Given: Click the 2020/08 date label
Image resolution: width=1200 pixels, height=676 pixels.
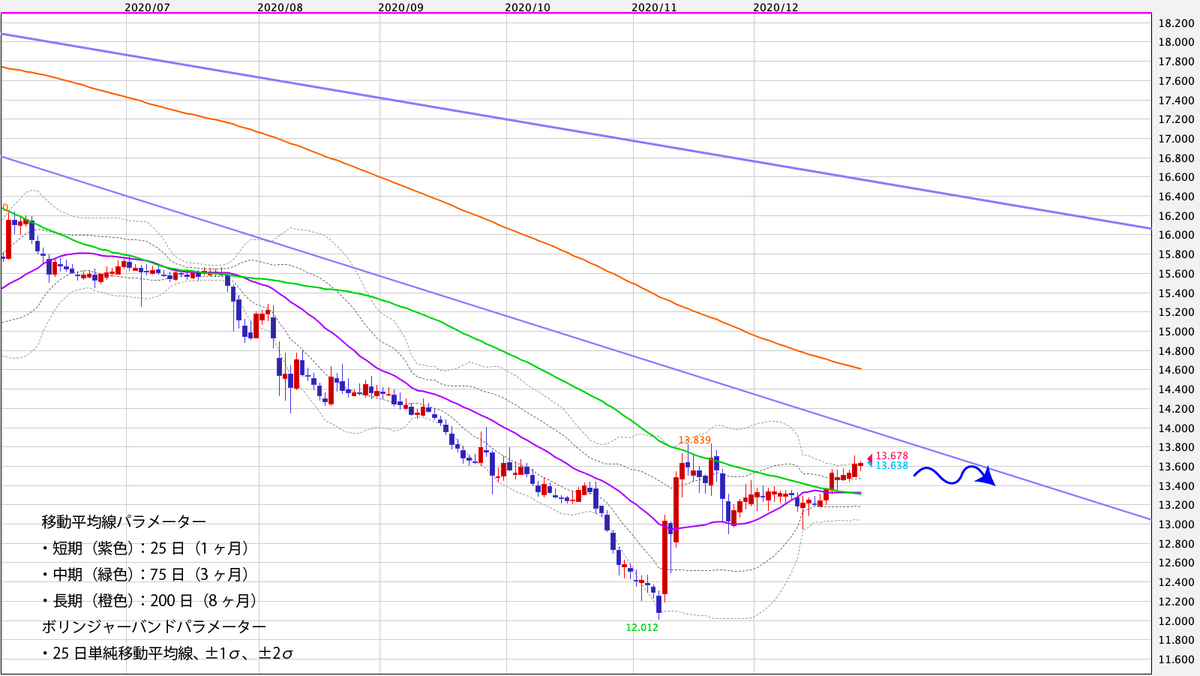Looking at the screenshot, I should (x=282, y=6).
